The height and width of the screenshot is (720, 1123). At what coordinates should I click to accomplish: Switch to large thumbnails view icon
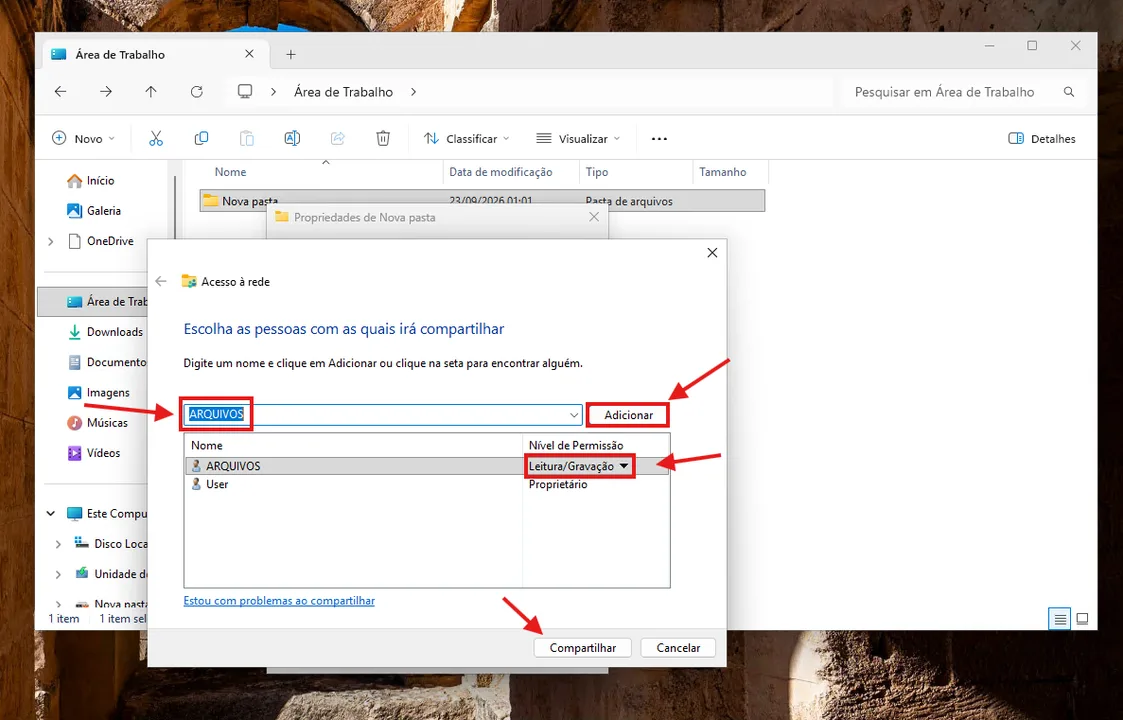coord(1082,619)
